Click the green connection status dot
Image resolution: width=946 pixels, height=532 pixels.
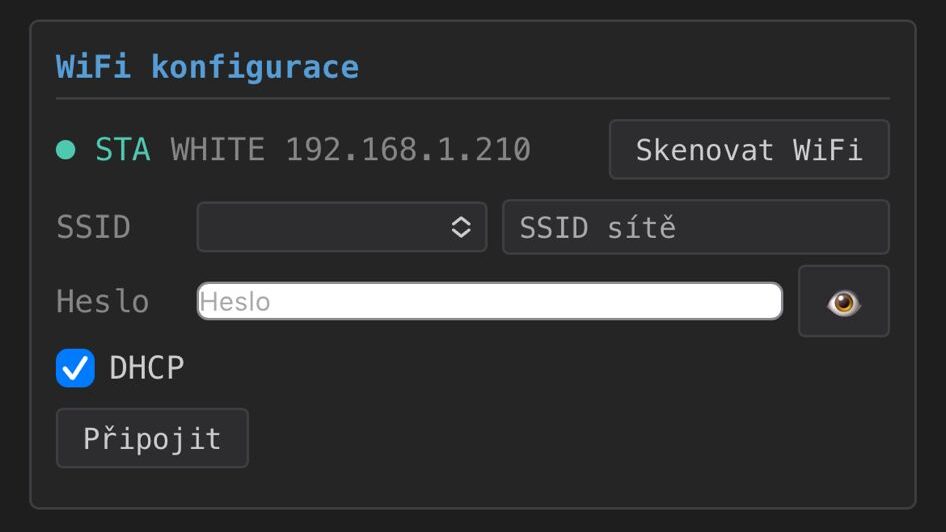[x=65, y=150]
